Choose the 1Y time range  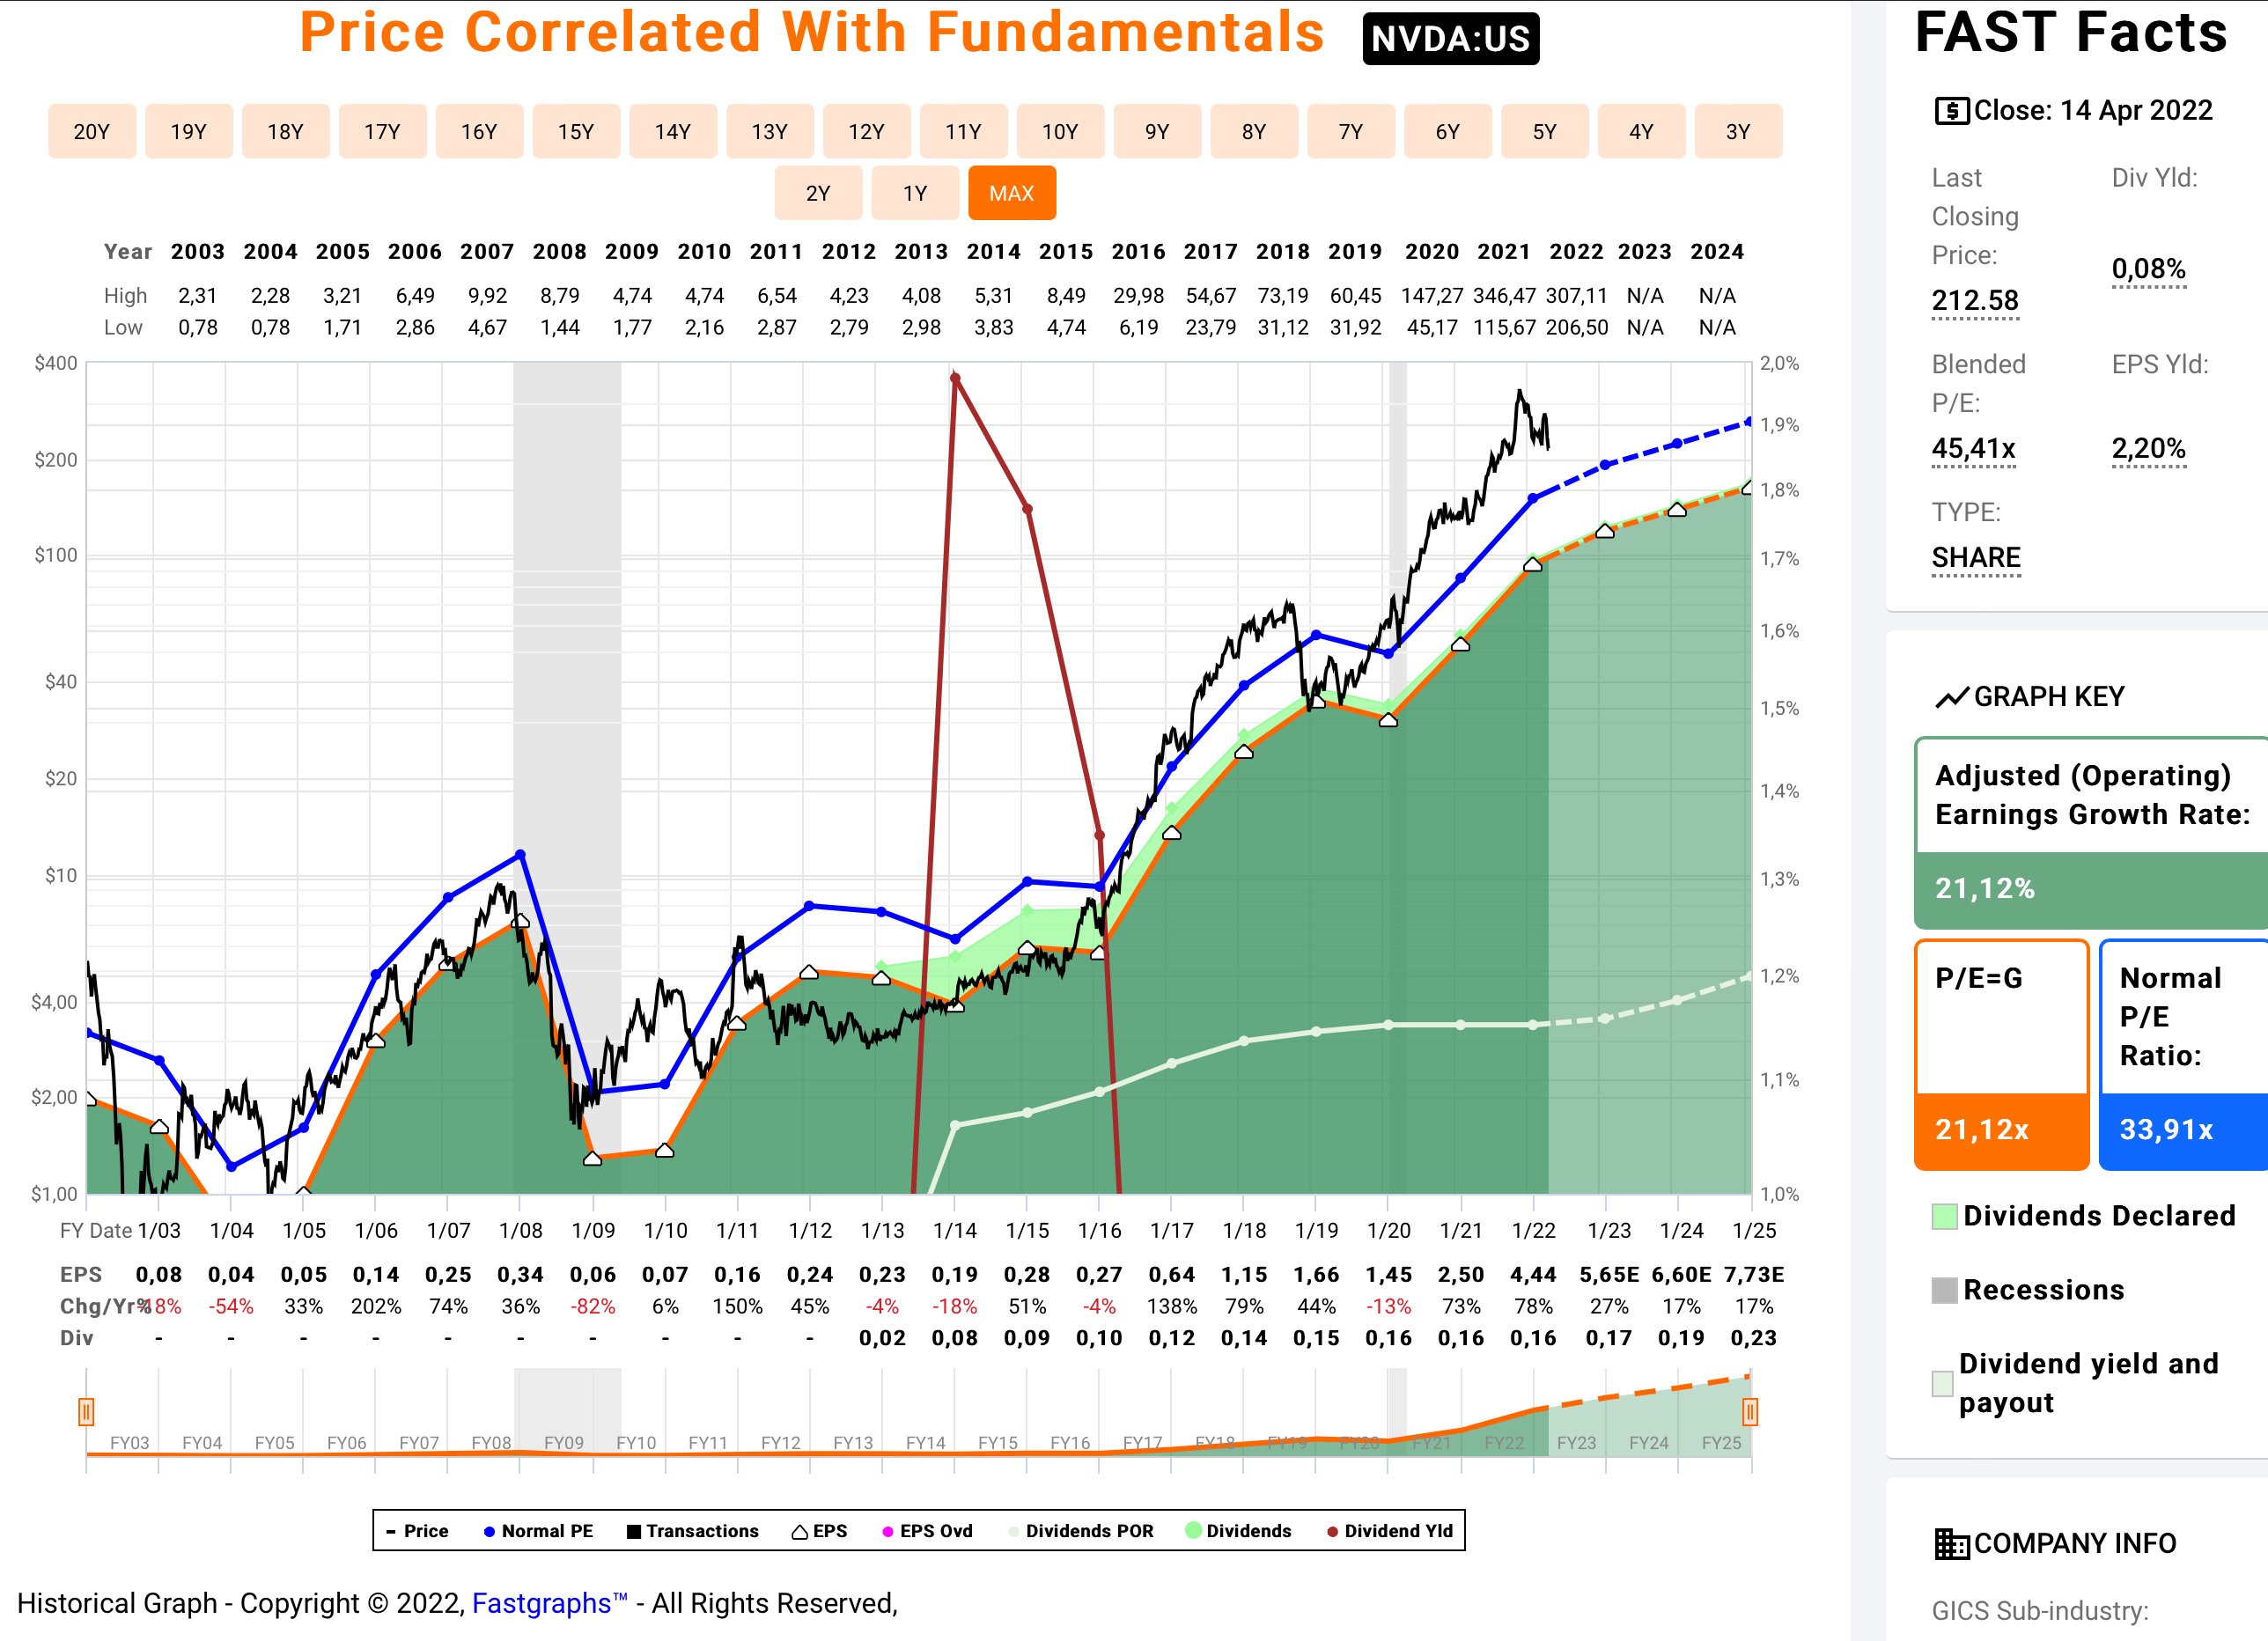[x=914, y=193]
